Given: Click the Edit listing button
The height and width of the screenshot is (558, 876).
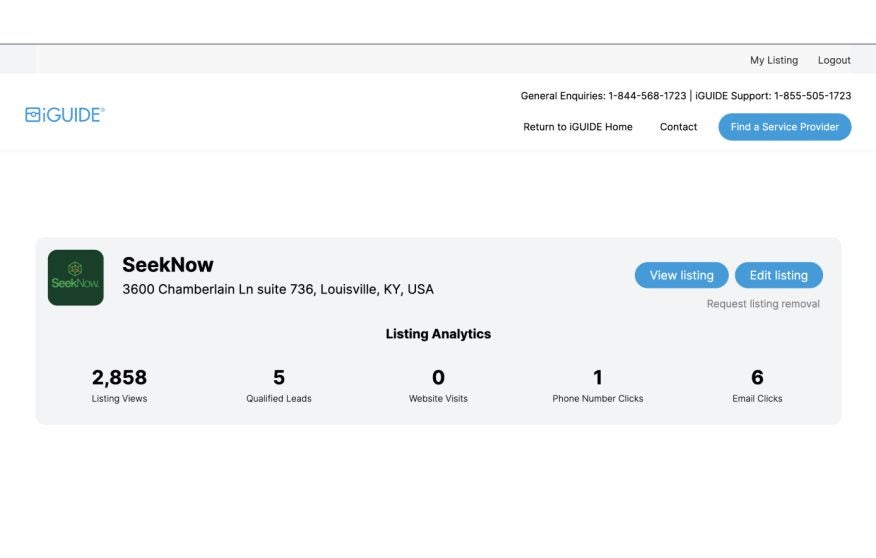Looking at the screenshot, I should click(778, 275).
